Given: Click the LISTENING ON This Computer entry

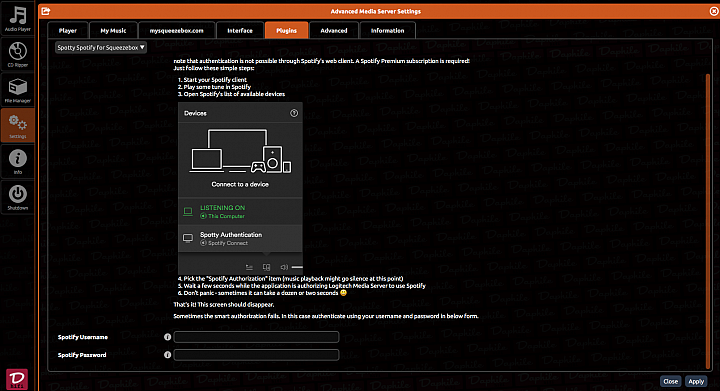Looking at the screenshot, I should click(x=240, y=212).
